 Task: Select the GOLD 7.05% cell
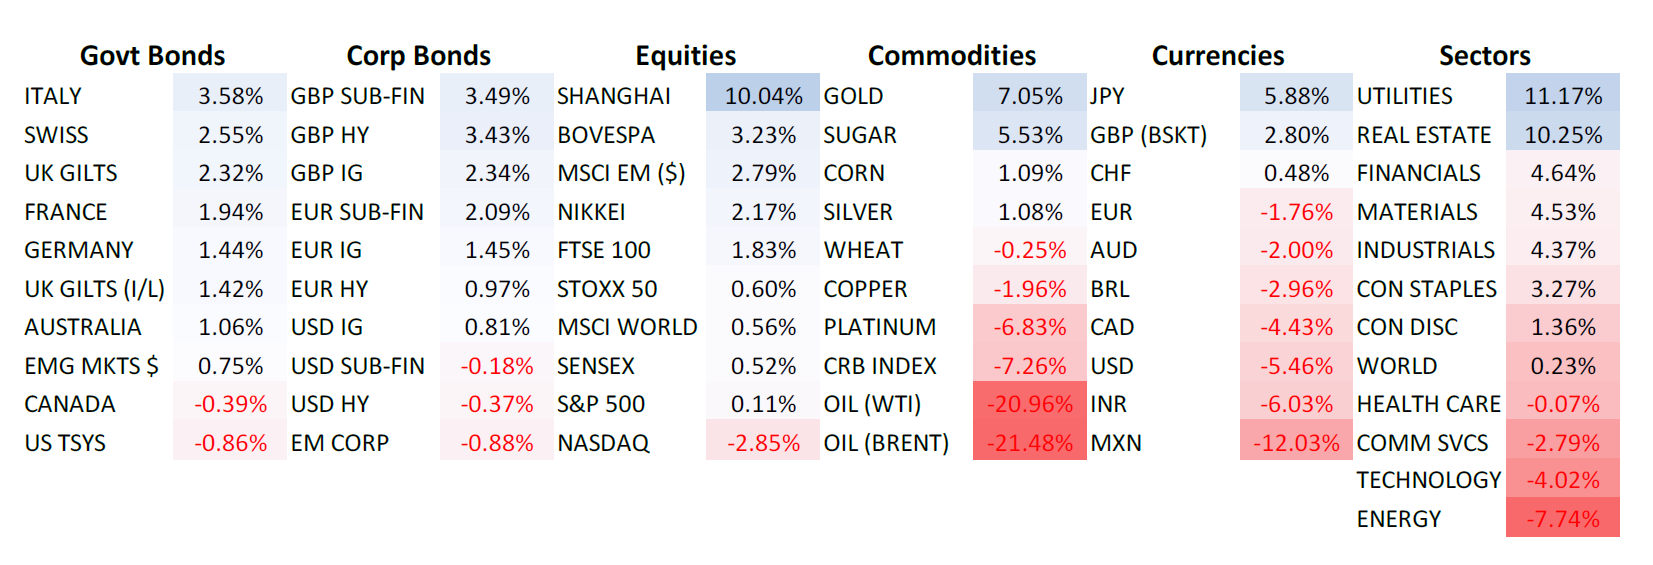click(1029, 96)
